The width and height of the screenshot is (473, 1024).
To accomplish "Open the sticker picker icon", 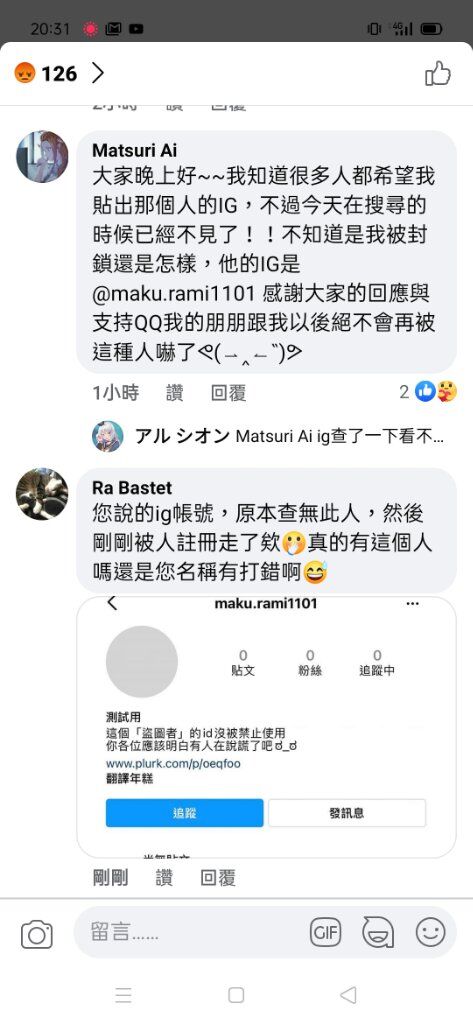I will click(378, 933).
